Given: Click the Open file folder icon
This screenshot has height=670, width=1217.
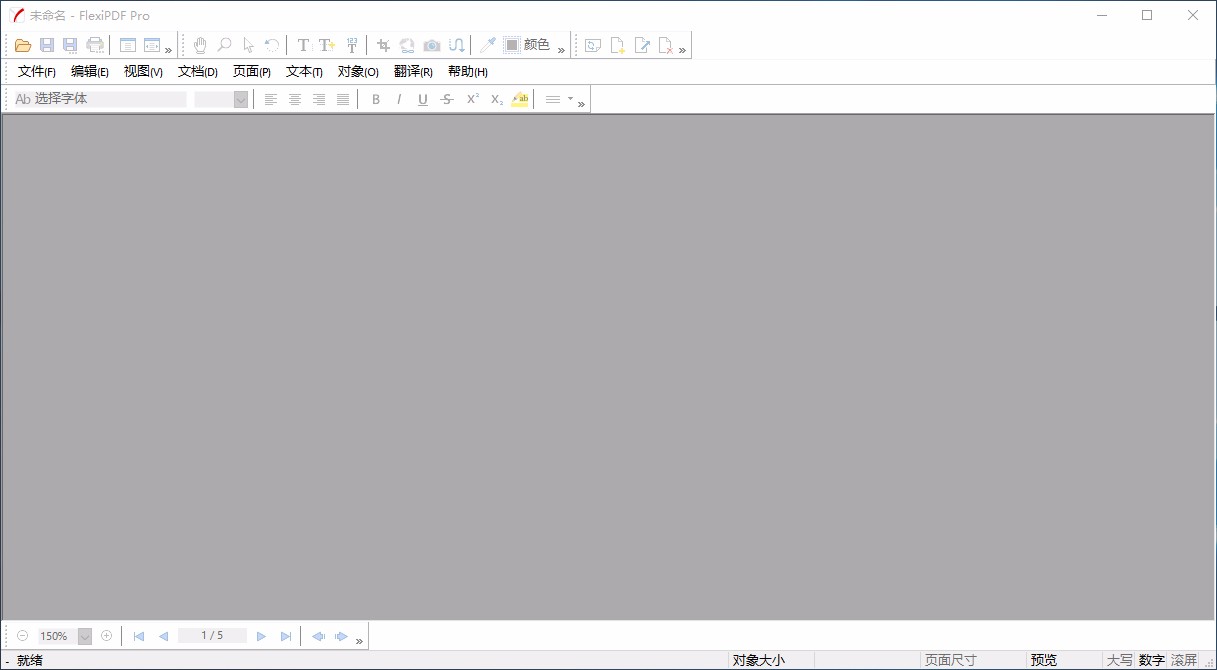Looking at the screenshot, I should [23, 45].
